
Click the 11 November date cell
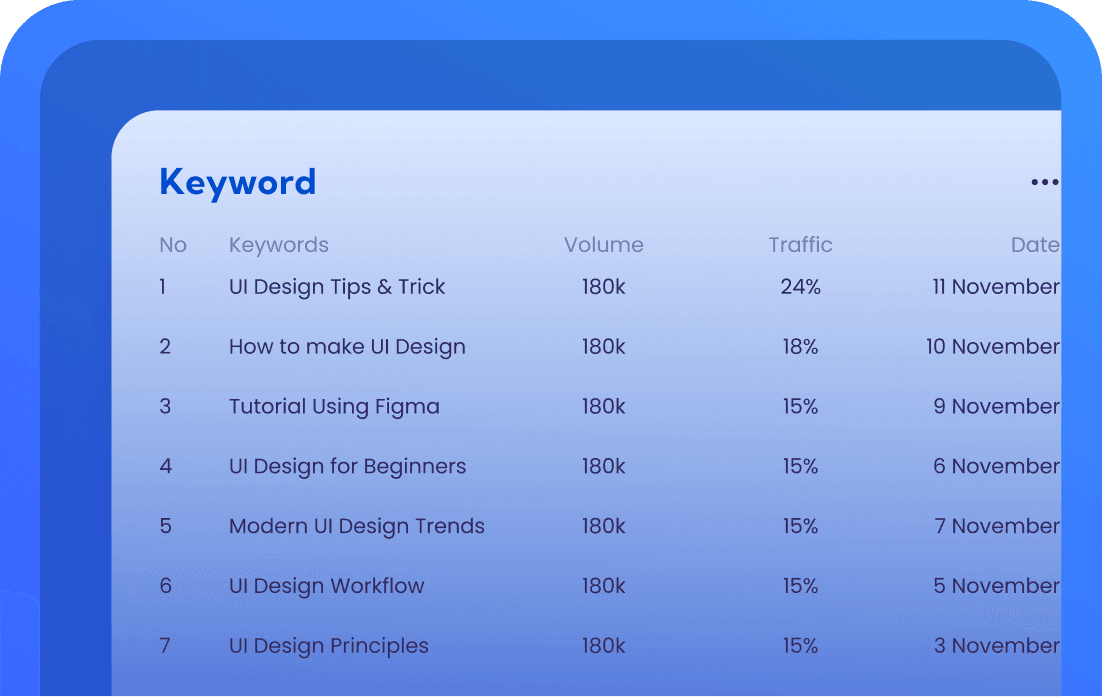995,287
